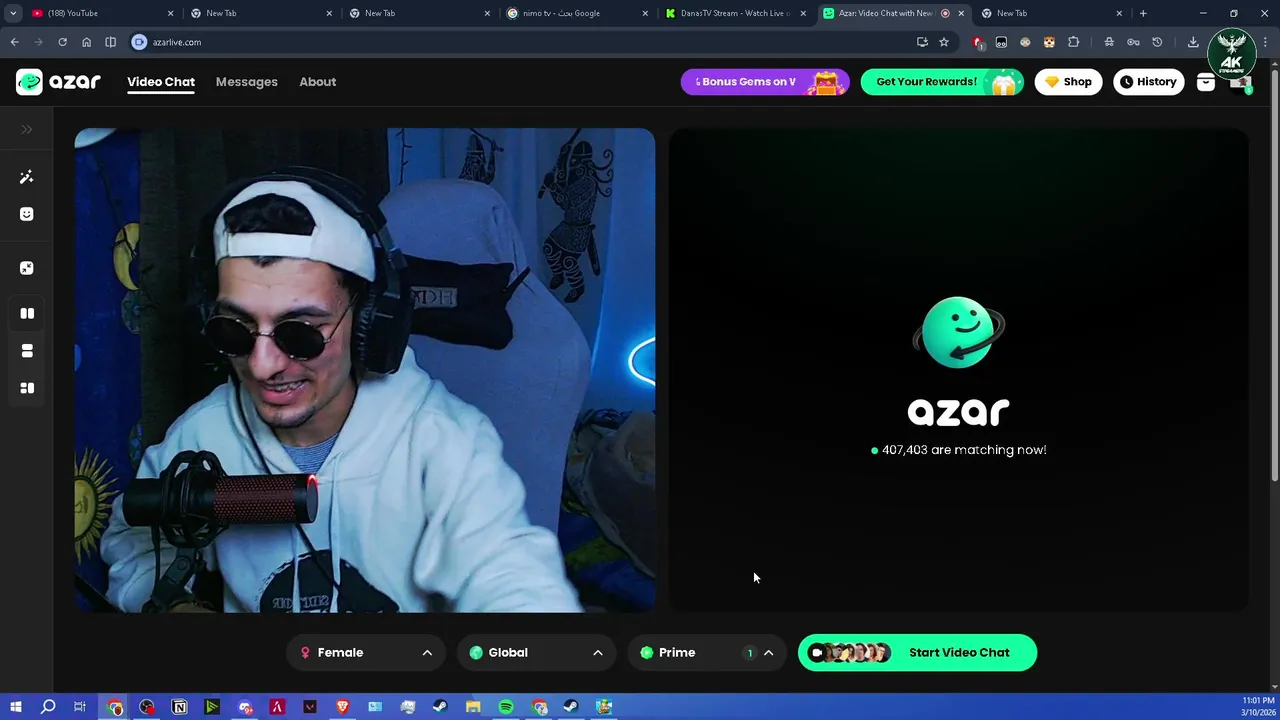This screenshot has height=720, width=1280.
Task: Open Notion from the taskbar
Action: point(180,707)
